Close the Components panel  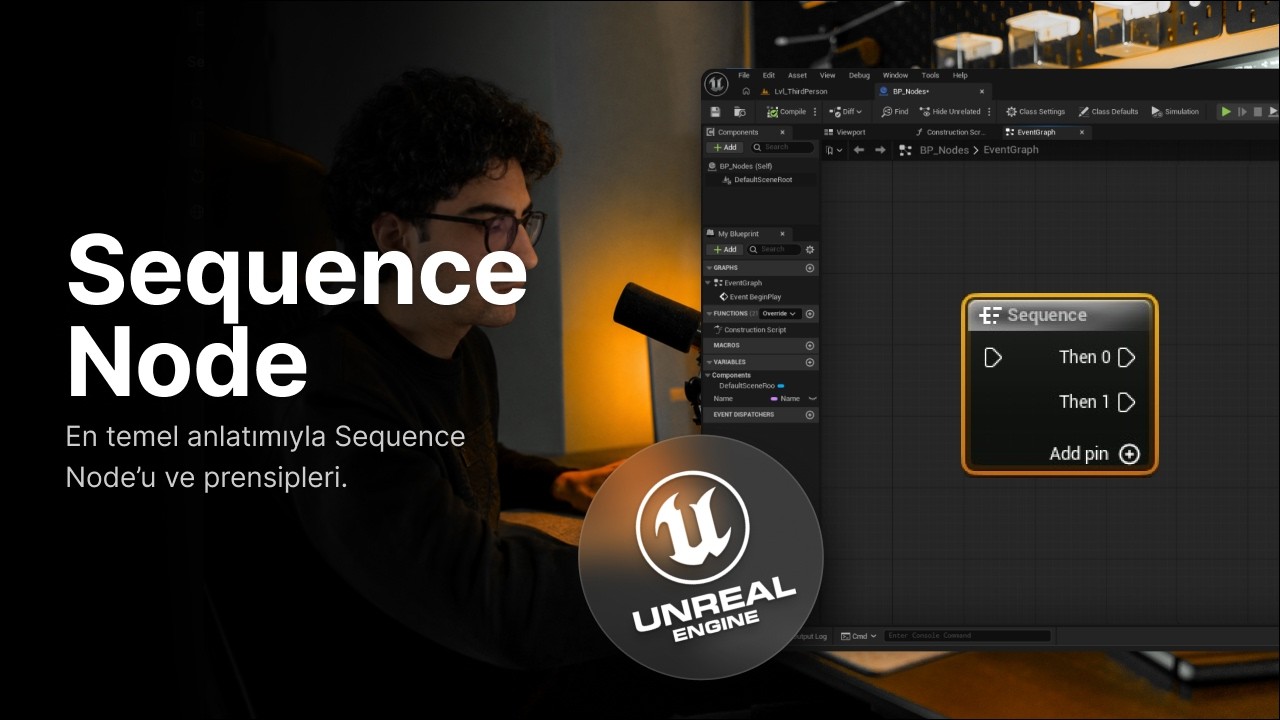pos(782,132)
